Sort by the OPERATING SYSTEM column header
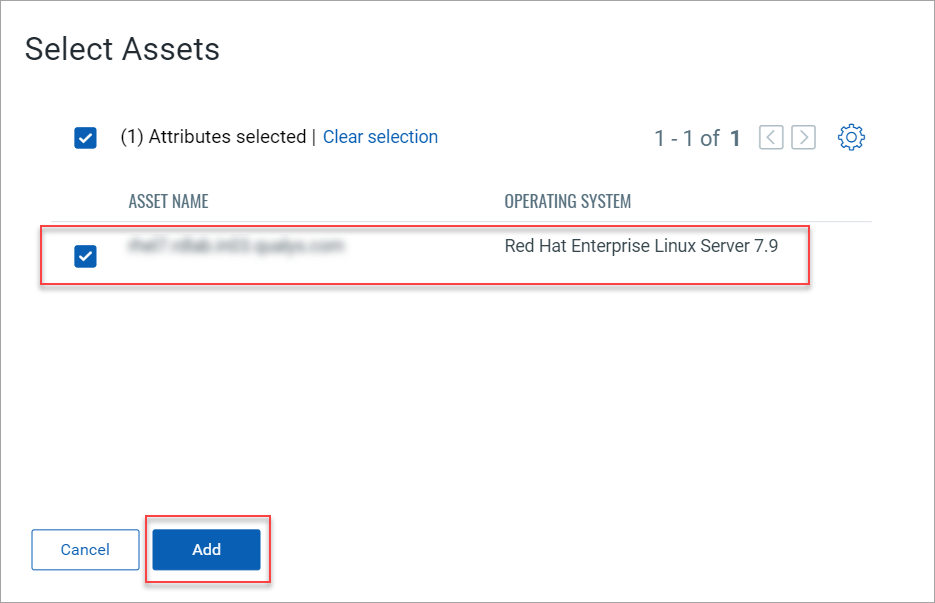The image size is (935, 603). pos(568,201)
